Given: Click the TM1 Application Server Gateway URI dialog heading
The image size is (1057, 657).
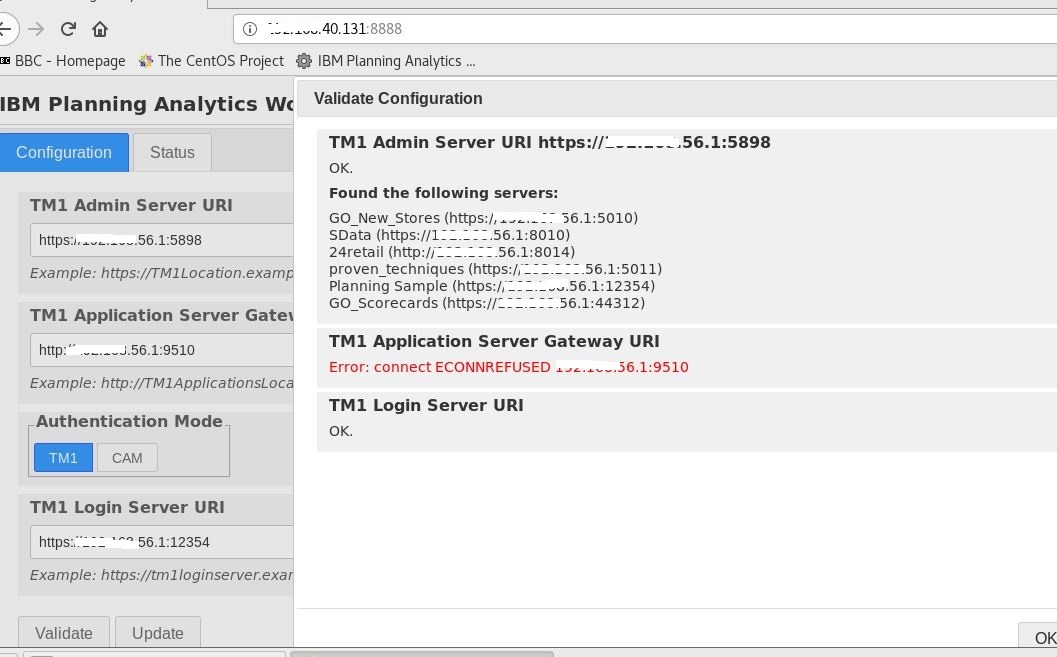Looking at the screenshot, I should (x=494, y=341).
